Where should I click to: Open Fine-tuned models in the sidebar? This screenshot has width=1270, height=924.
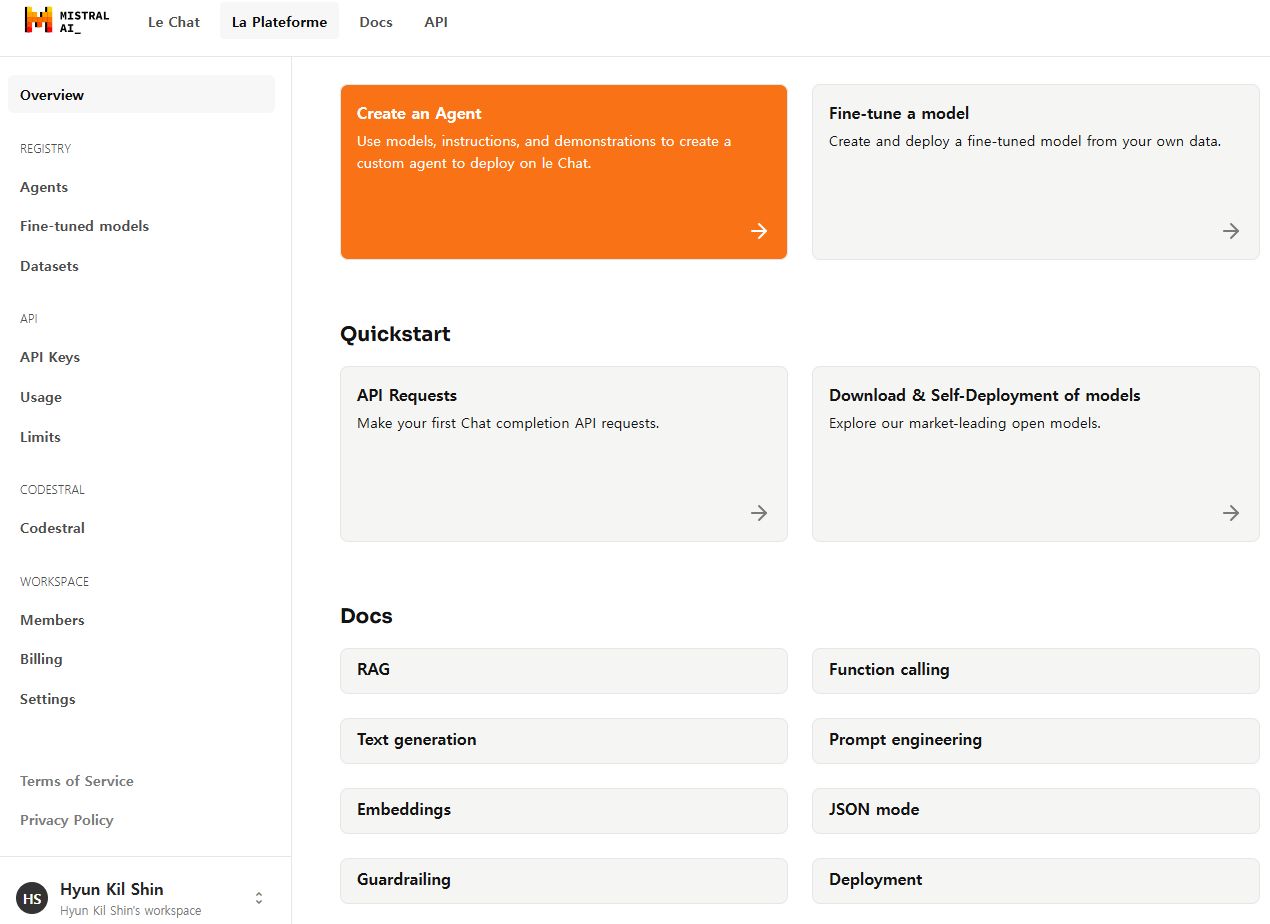click(84, 226)
